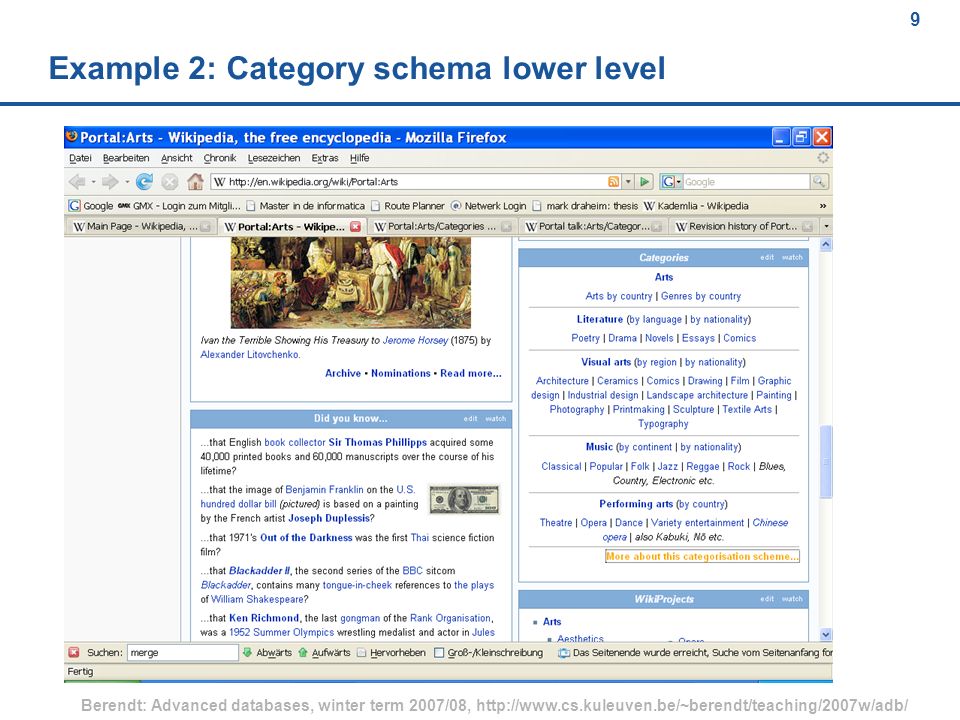Click the Architecture category link
This screenshot has width=960, height=720.
(x=562, y=381)
